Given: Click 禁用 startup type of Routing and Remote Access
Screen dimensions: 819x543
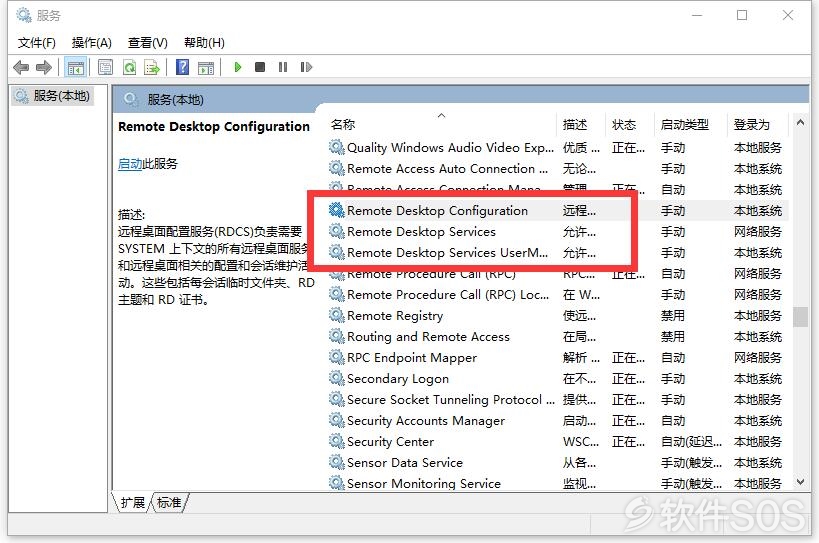Looking at the screenshot, I should tap(673, 337).
